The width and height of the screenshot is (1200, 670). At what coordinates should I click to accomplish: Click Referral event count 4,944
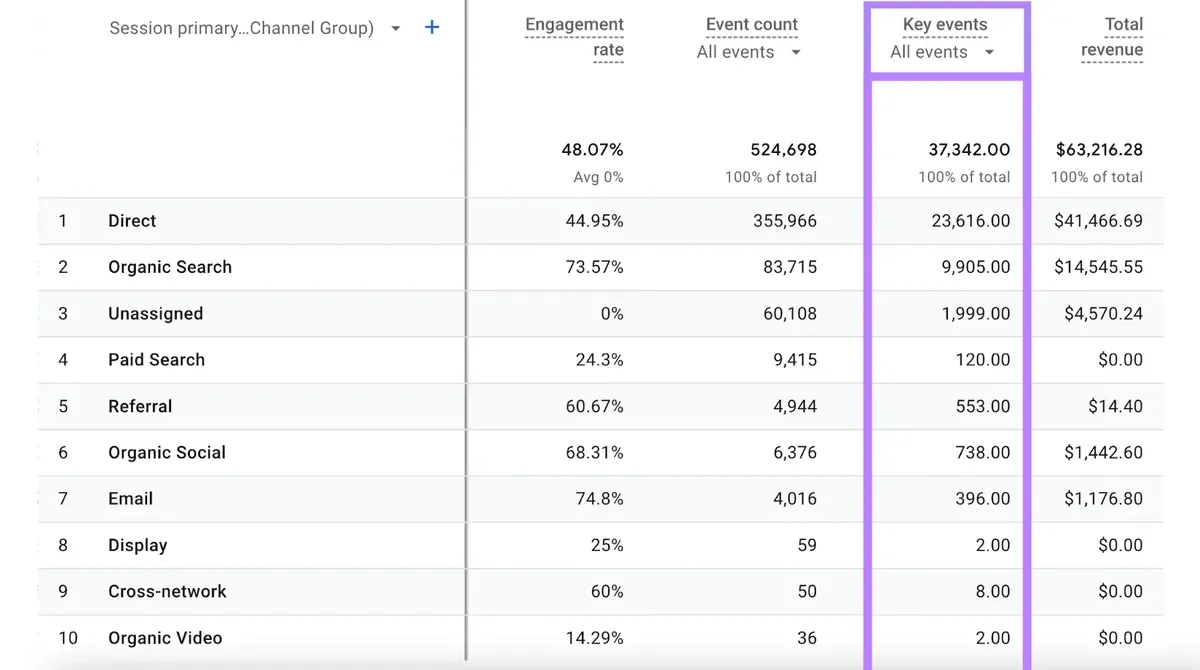pyautogui.click(x=795, y=406)
